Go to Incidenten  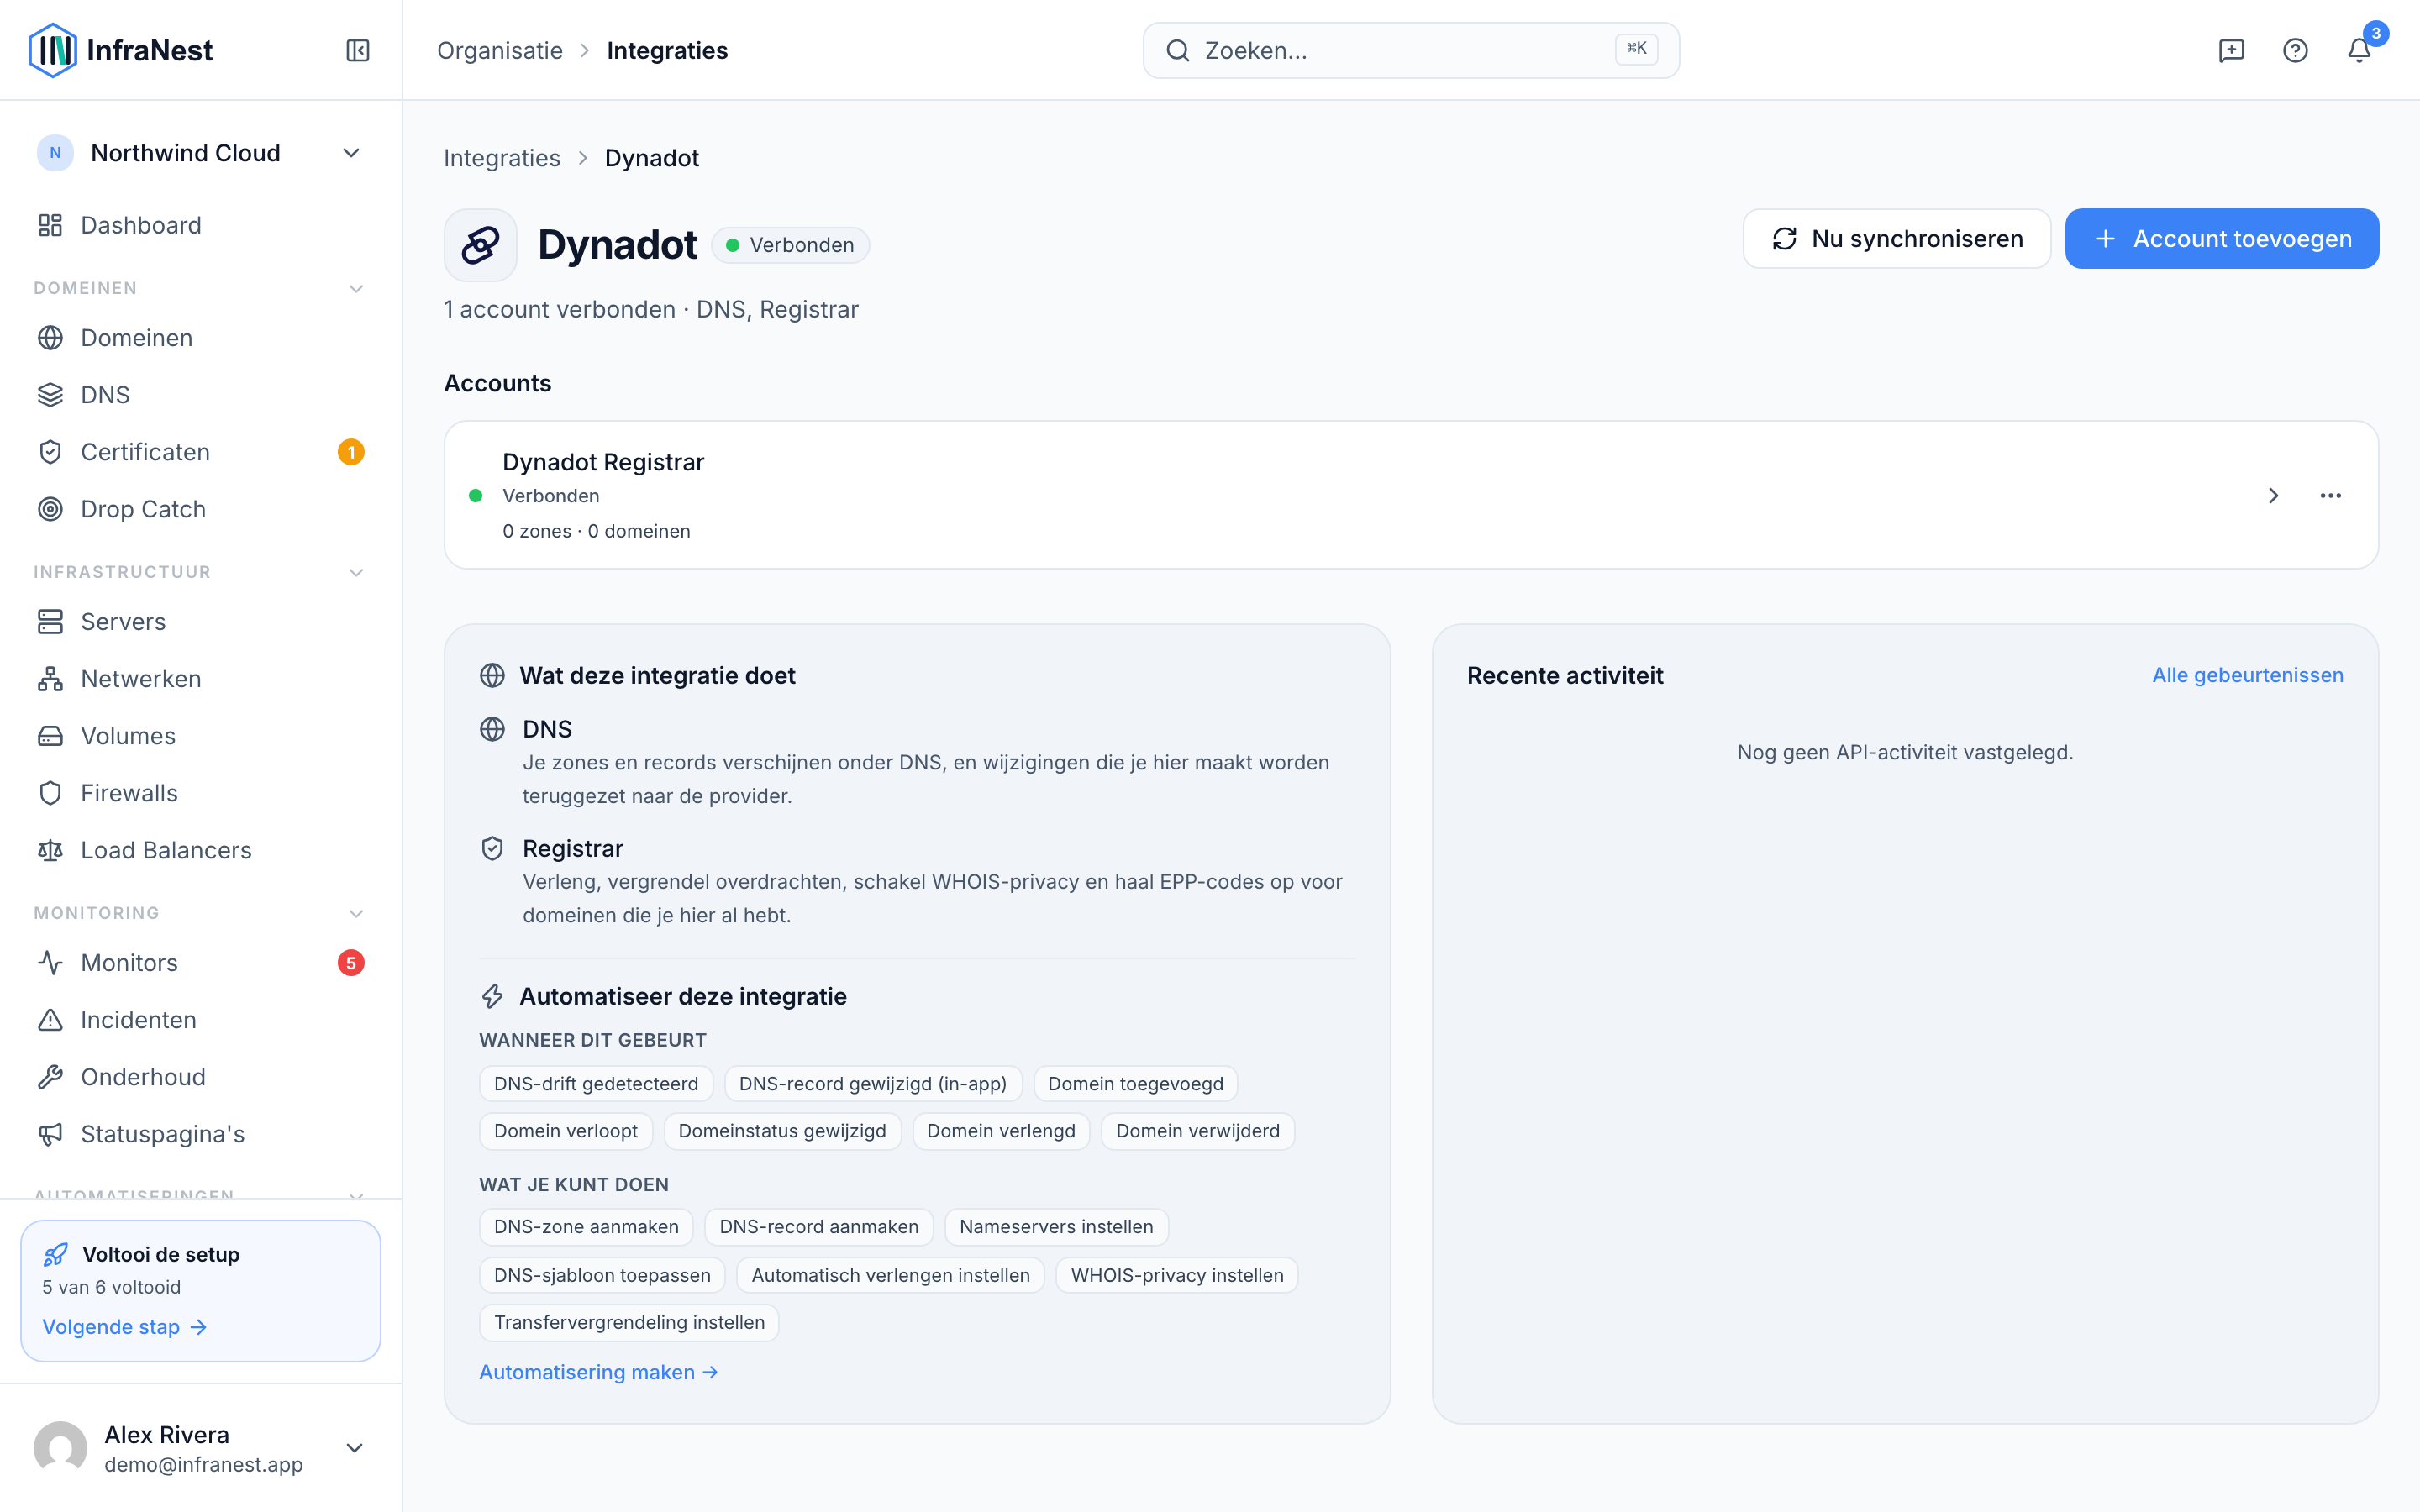coord(200,1020)
